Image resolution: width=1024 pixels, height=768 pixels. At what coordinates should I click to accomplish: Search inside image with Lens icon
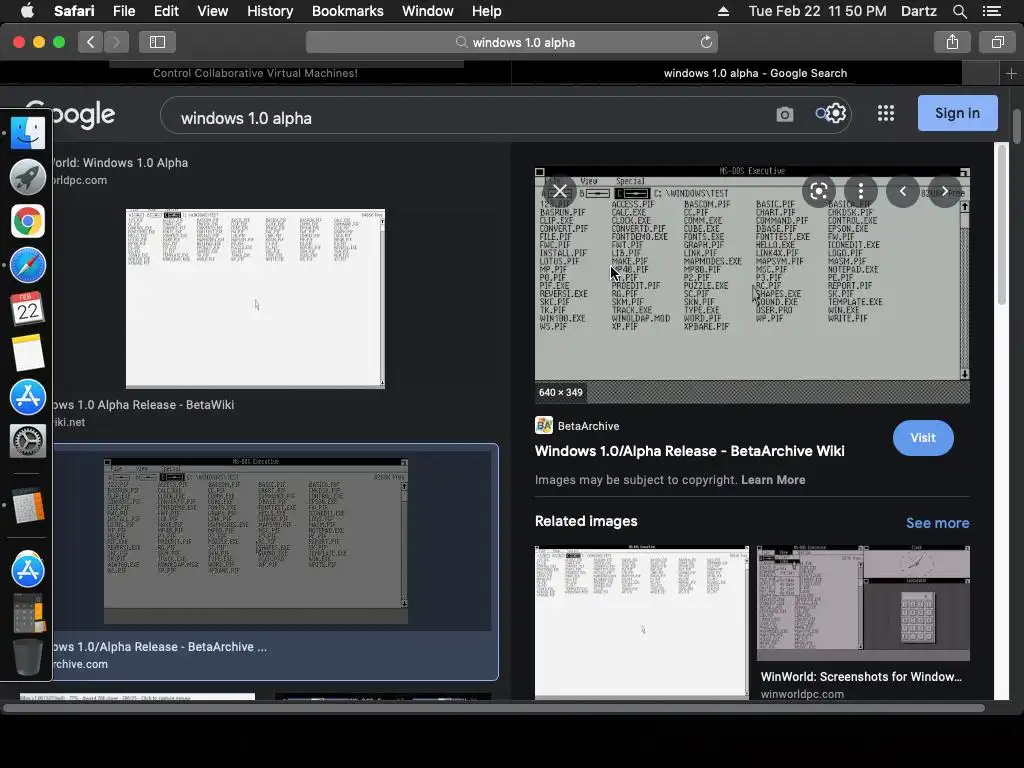818,191
